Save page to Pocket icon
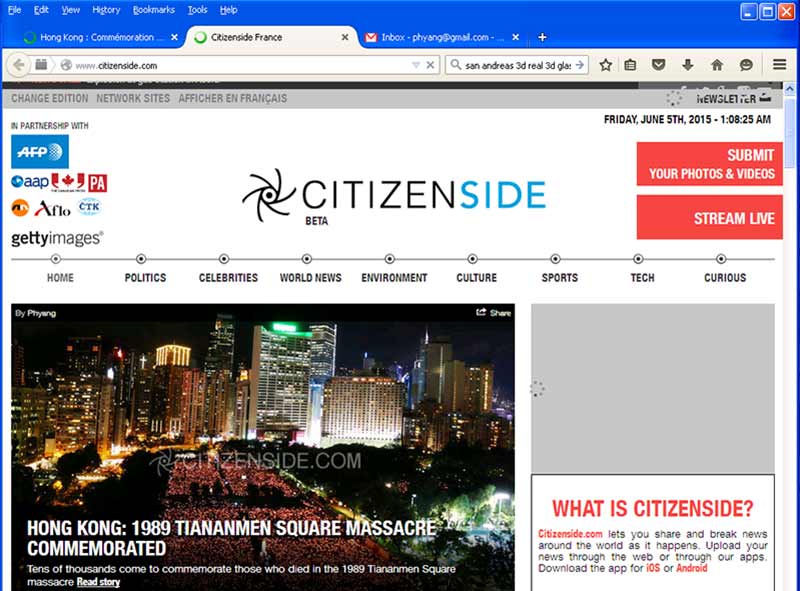Viewport: 800px width, 591px height. click(659, 65)
